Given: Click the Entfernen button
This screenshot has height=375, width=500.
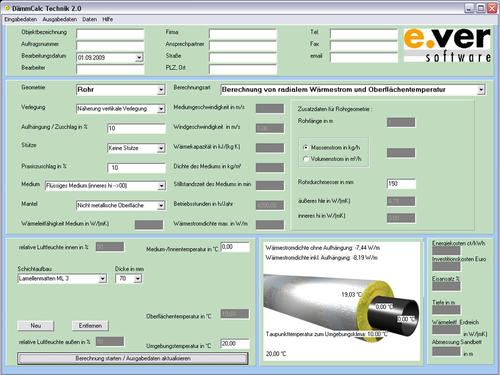Looking at the screenshot, I should tap(90, 326).
